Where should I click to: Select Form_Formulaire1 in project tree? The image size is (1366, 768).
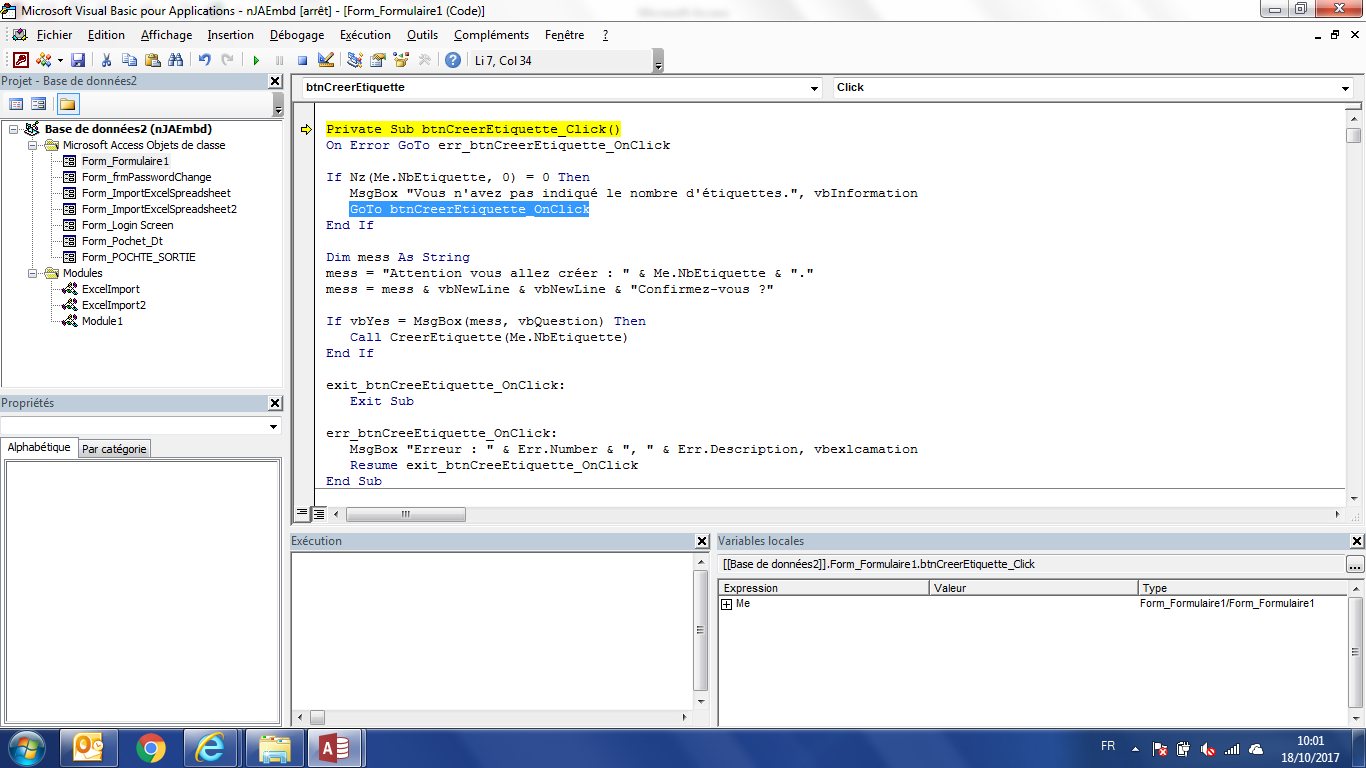(x=125, y=161)
